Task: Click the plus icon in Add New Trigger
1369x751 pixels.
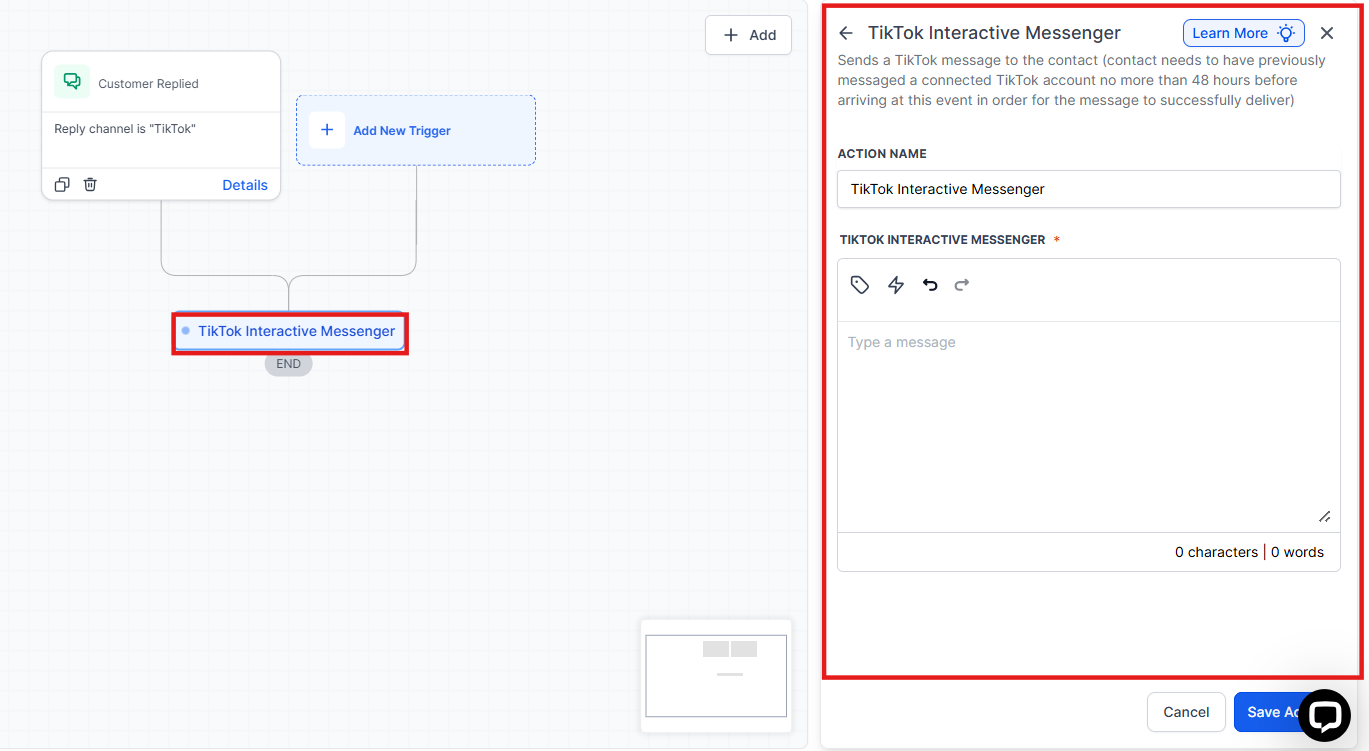Action: click(x=327, y=130)
